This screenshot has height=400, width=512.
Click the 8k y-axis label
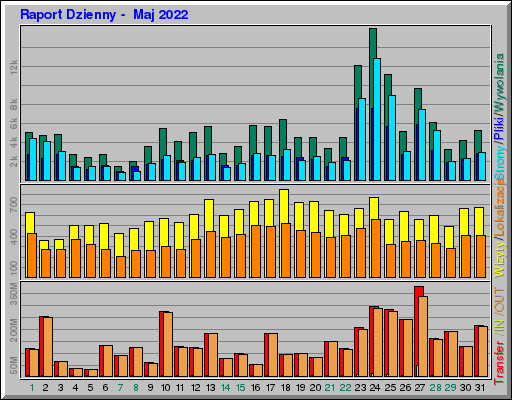point(14,105)
